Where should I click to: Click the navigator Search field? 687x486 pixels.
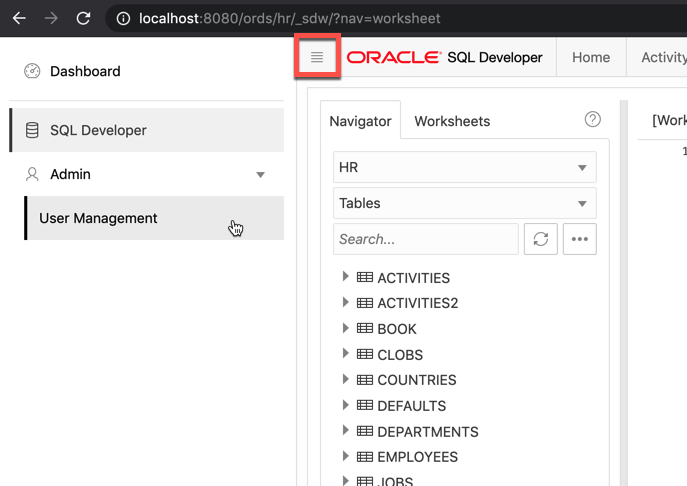425,239
